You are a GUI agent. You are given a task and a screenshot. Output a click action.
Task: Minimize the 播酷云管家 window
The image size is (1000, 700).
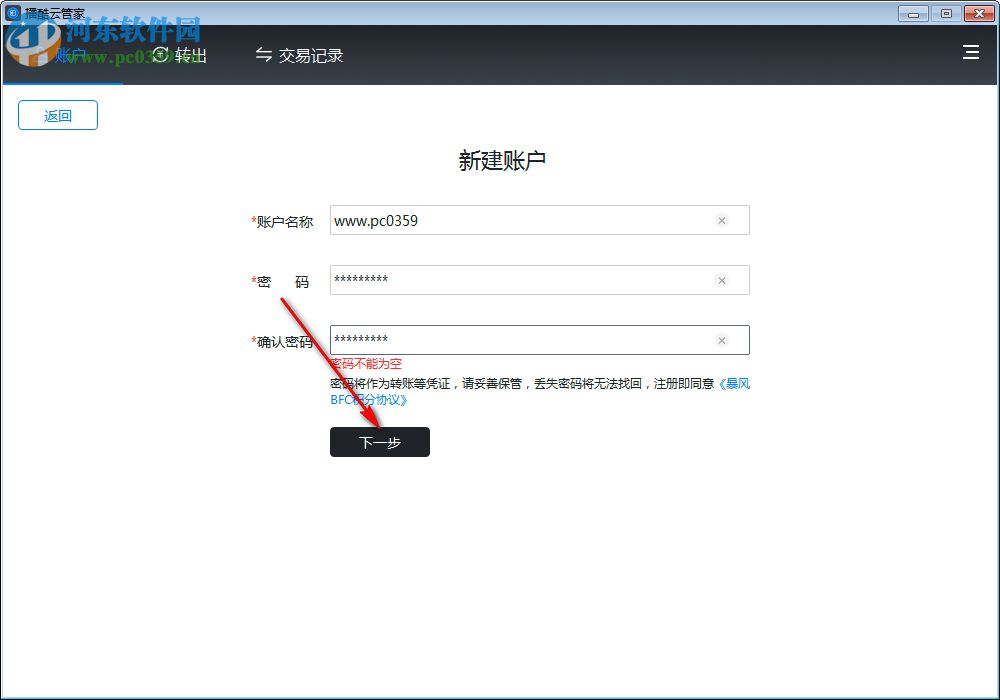(912, 13)
